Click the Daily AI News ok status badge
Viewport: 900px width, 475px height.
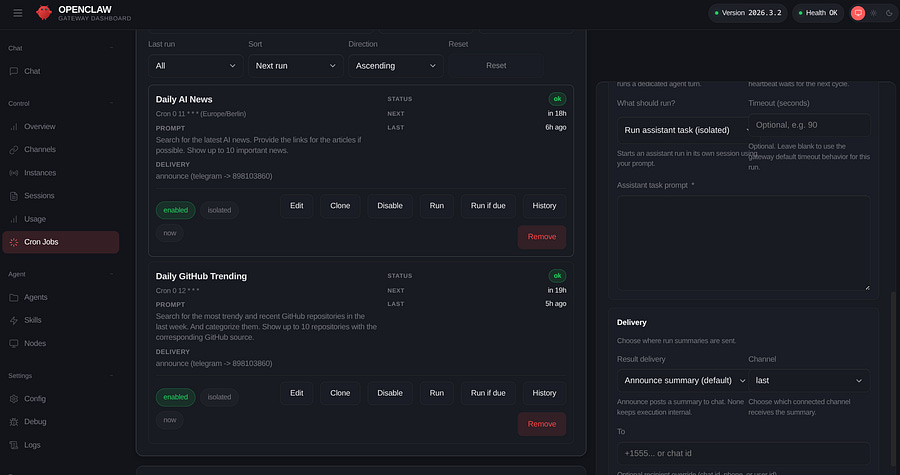(557, 99)
